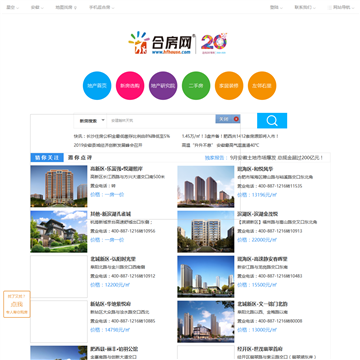Open the 肥西县 listing title
Screen dimensions: 360x360
pyautogui.click(x=114, y=349)
